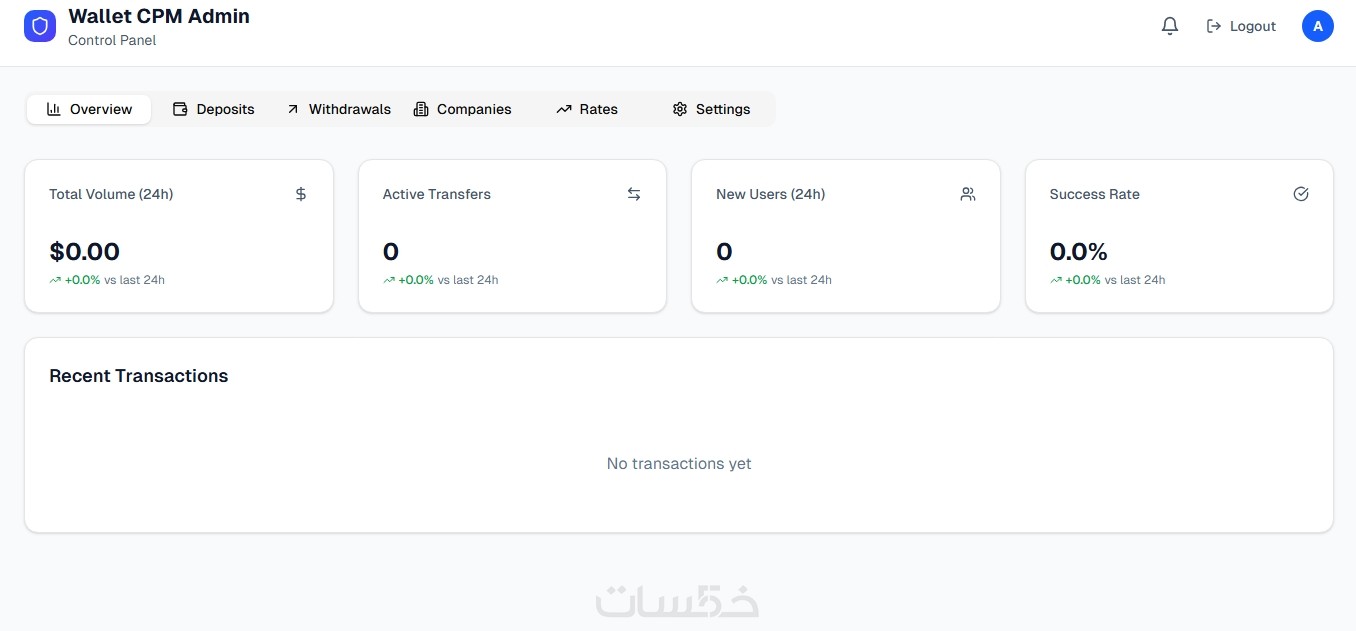The width and height of the screenshot is (1356, 631).
Task: Switch to the Overview tab
Action: [x=89, y=109]
